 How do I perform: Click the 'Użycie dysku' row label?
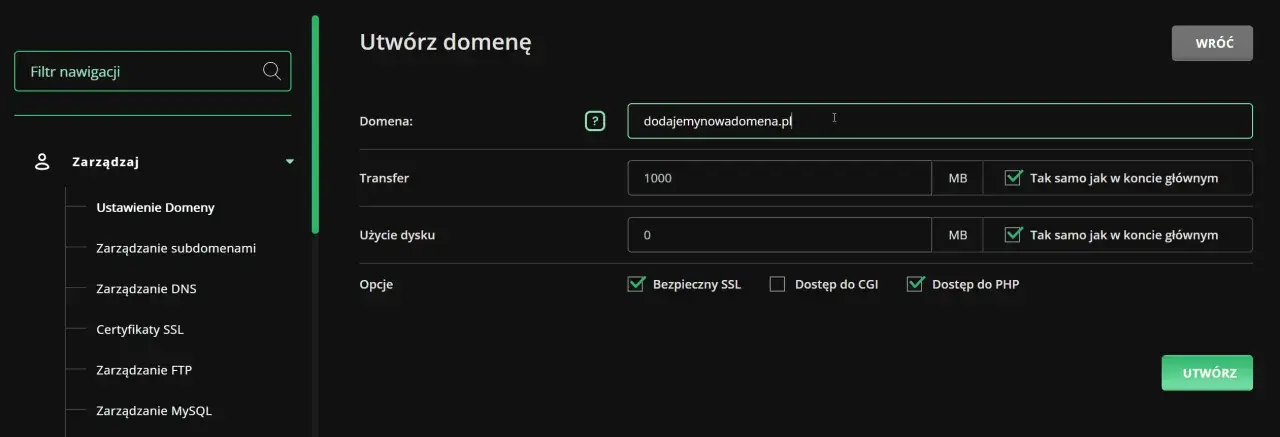pos(397,235)
